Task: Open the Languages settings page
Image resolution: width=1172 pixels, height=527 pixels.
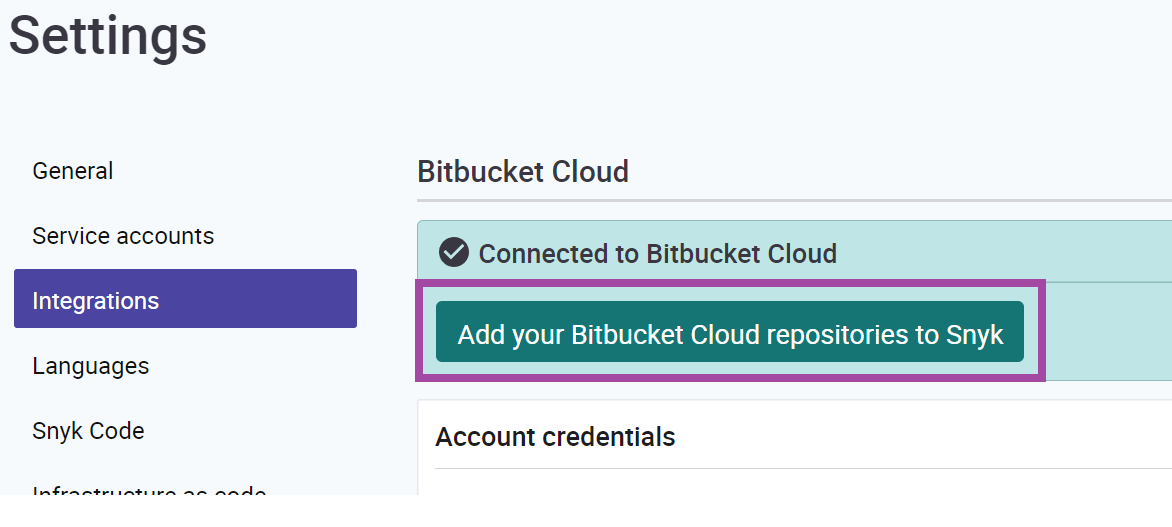Action: [91, 366]
